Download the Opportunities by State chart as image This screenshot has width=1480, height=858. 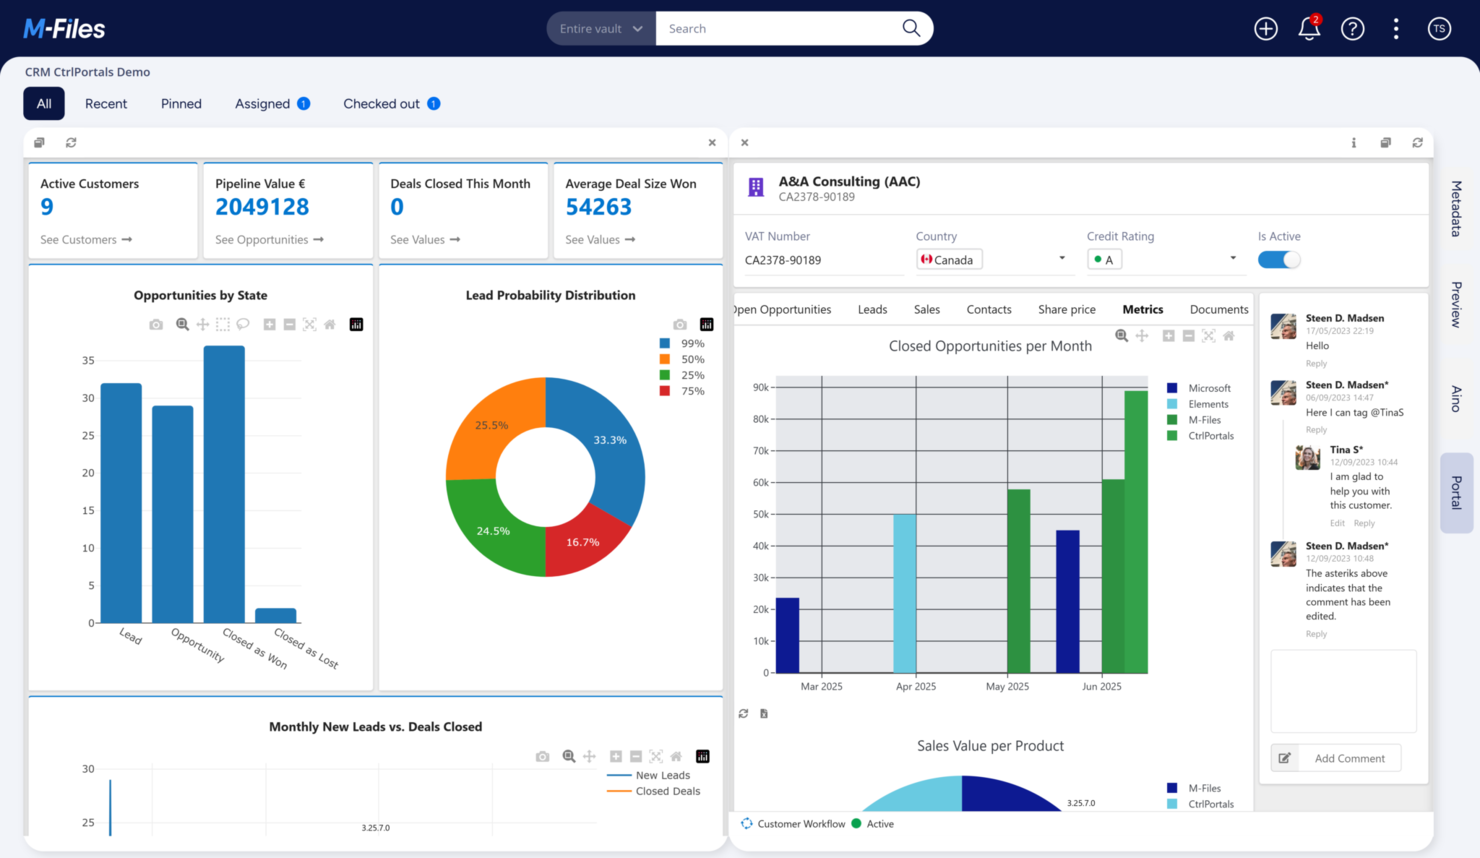click(154, 324)
